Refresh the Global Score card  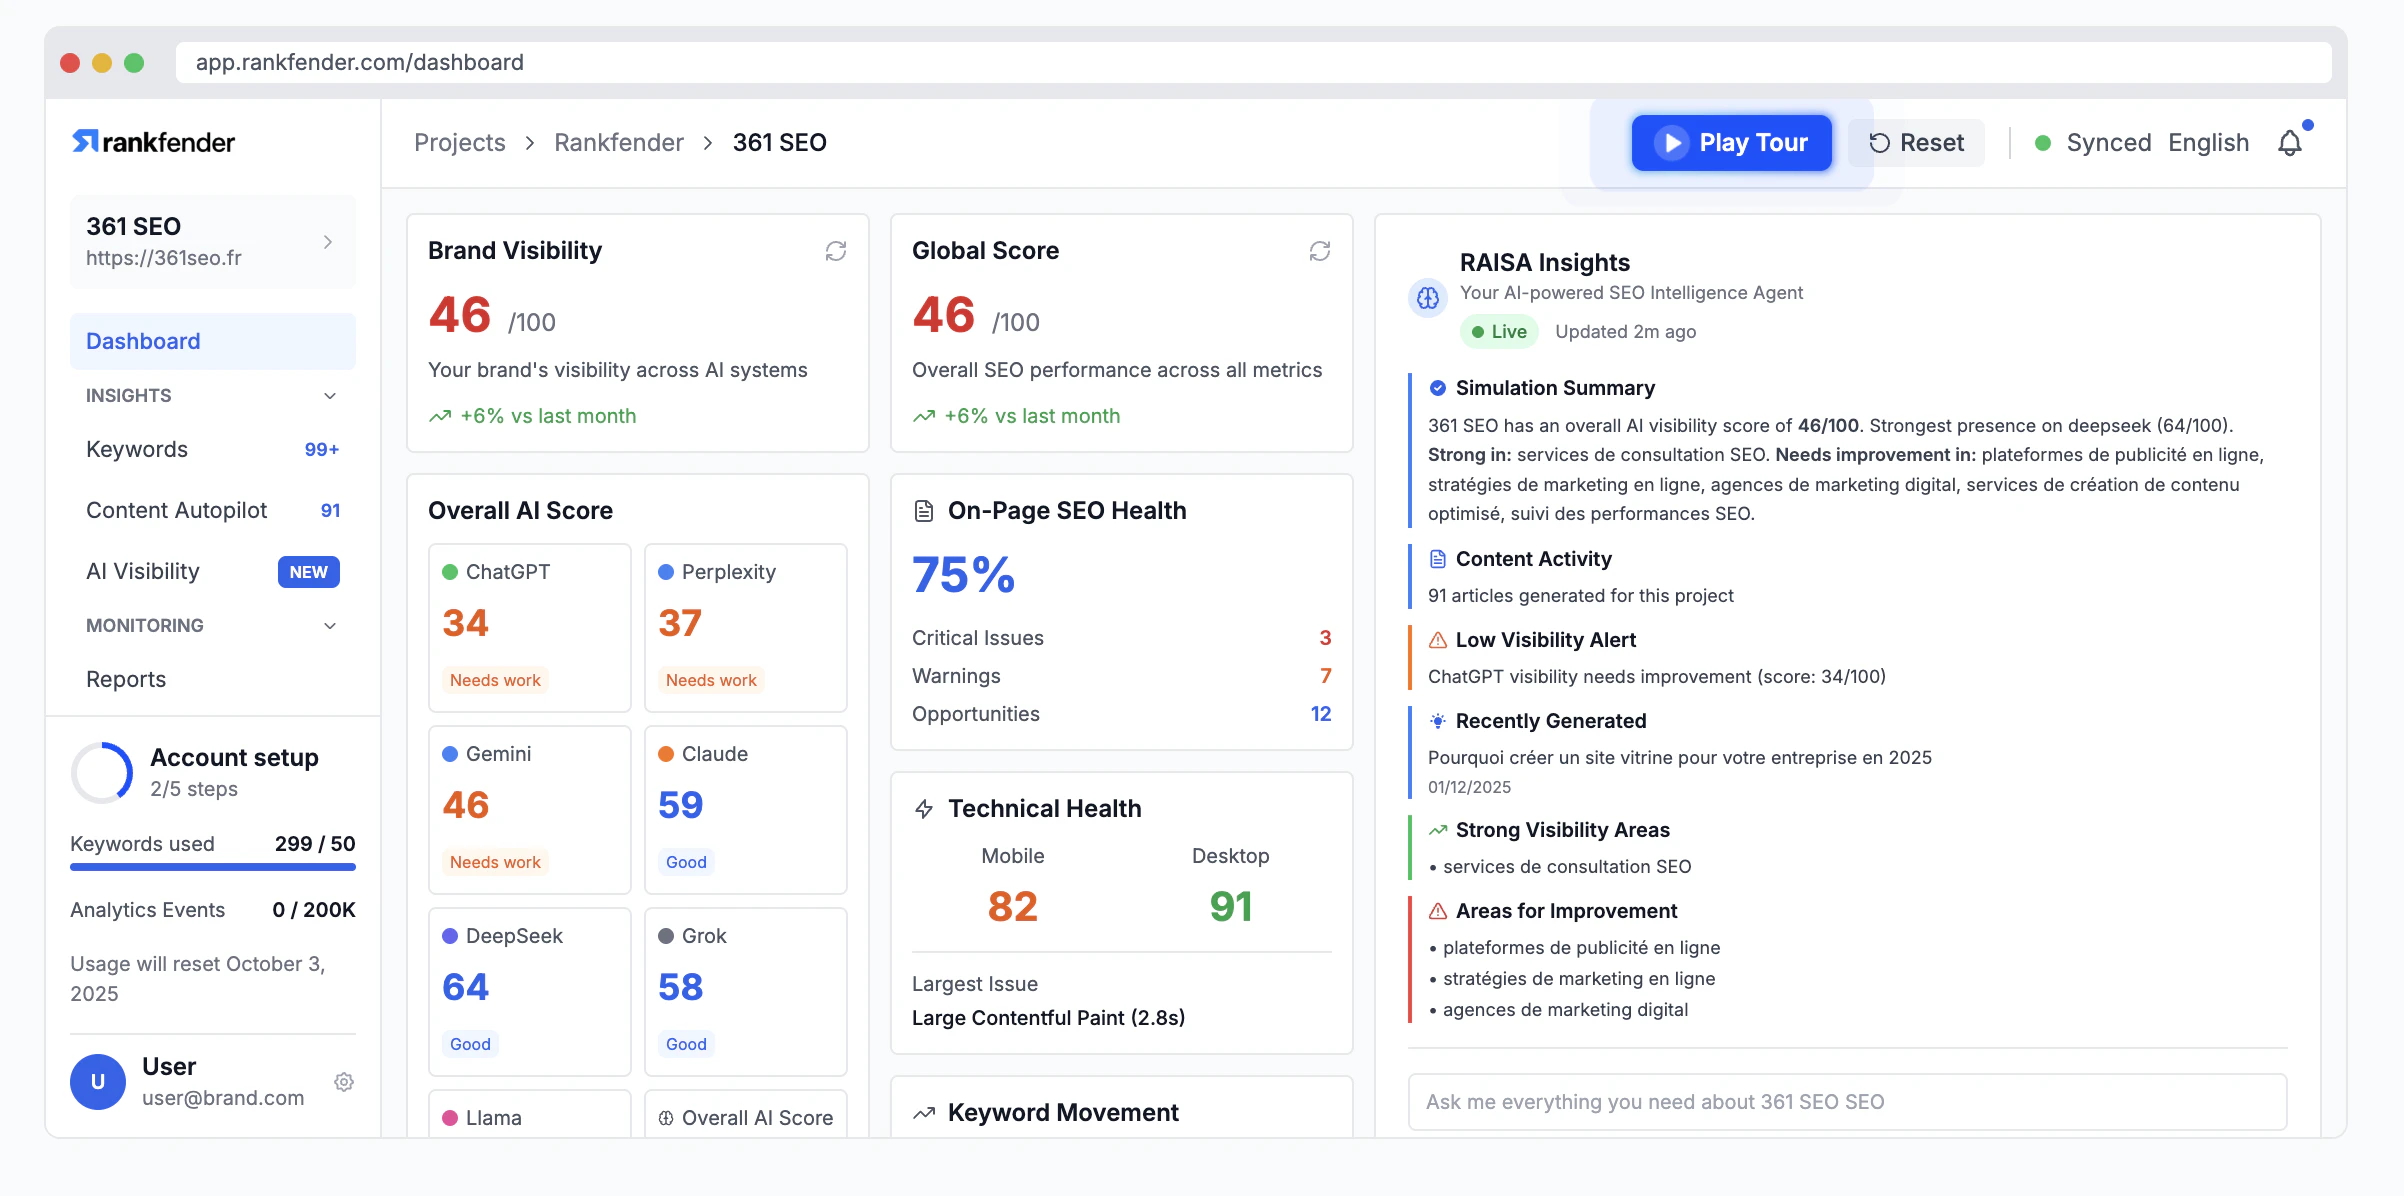click(1320, 251)
